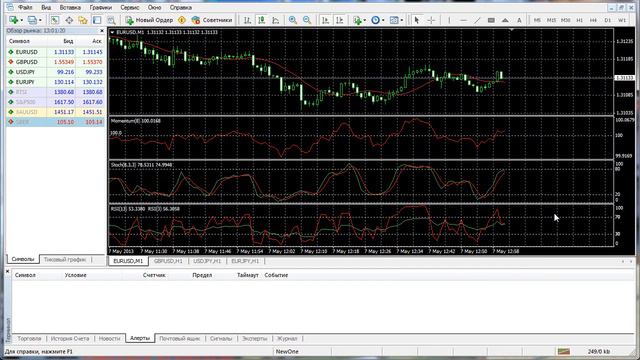Click the triangle next to EURUSD,M1 chart title
The height and width of the screenshot is (360, 640).
point(112,32)
